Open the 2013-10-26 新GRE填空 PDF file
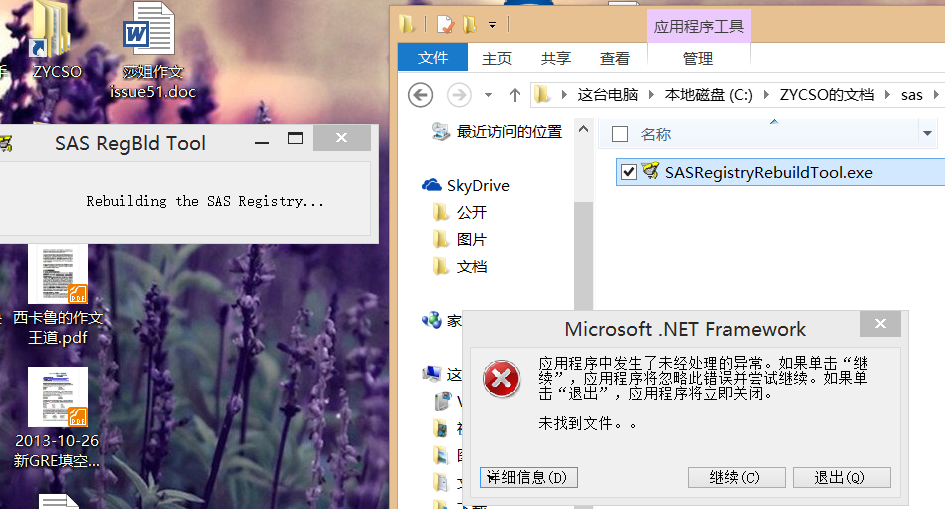 pos(58,418)
